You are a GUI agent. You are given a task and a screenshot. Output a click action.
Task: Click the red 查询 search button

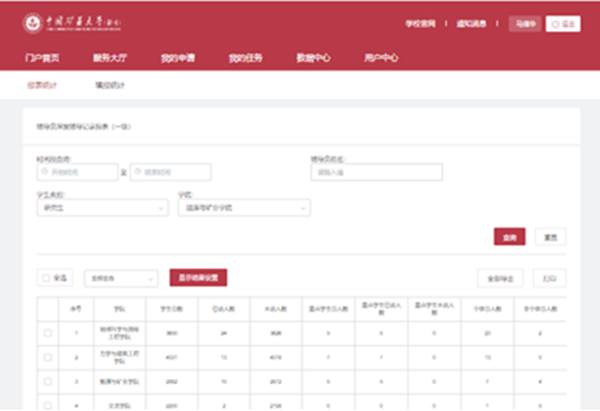tap(509, 237)
